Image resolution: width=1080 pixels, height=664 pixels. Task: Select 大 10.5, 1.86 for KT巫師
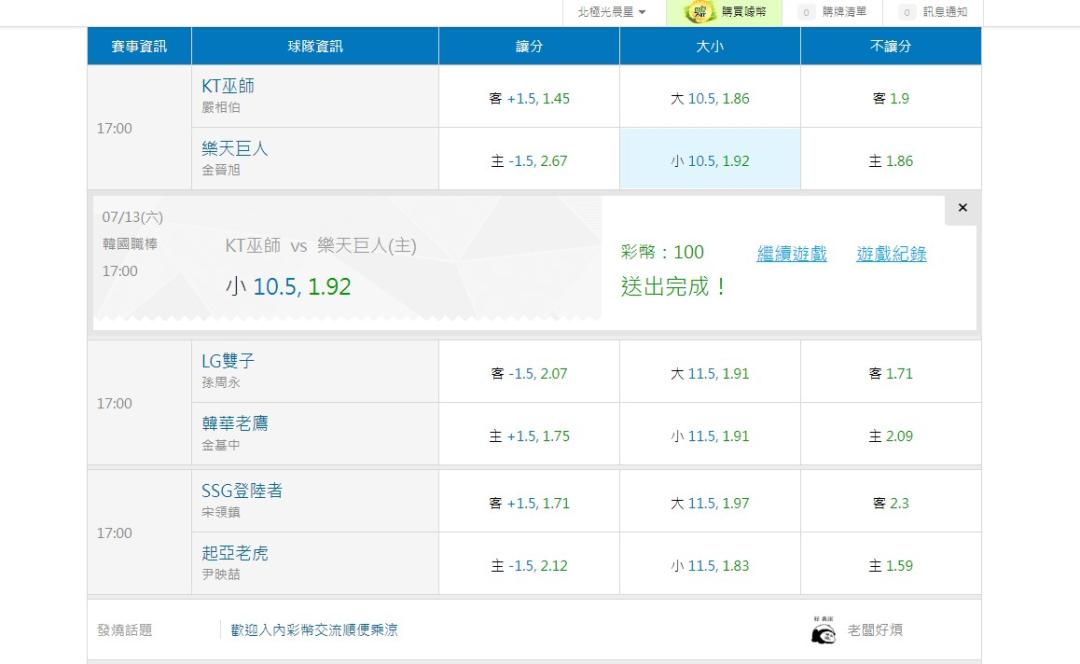pos(709,98)
